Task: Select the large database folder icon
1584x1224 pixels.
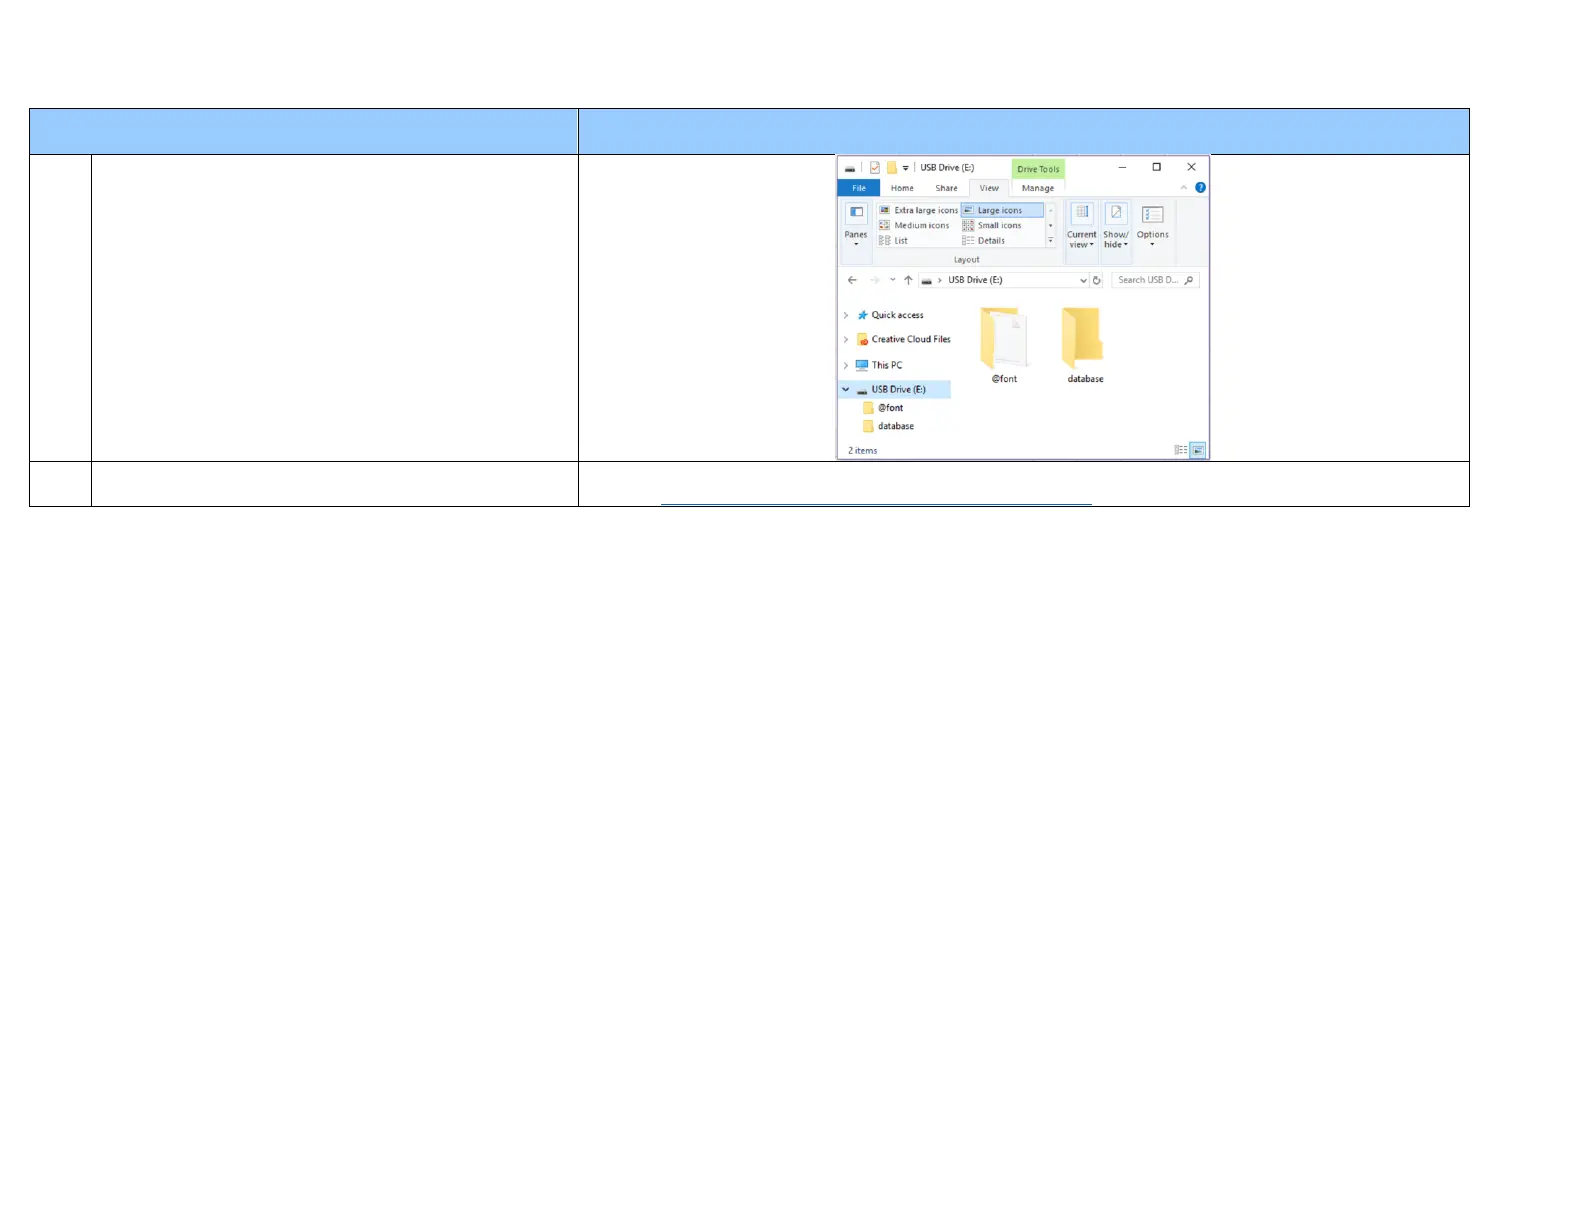Action: (x=1085, y=345)
